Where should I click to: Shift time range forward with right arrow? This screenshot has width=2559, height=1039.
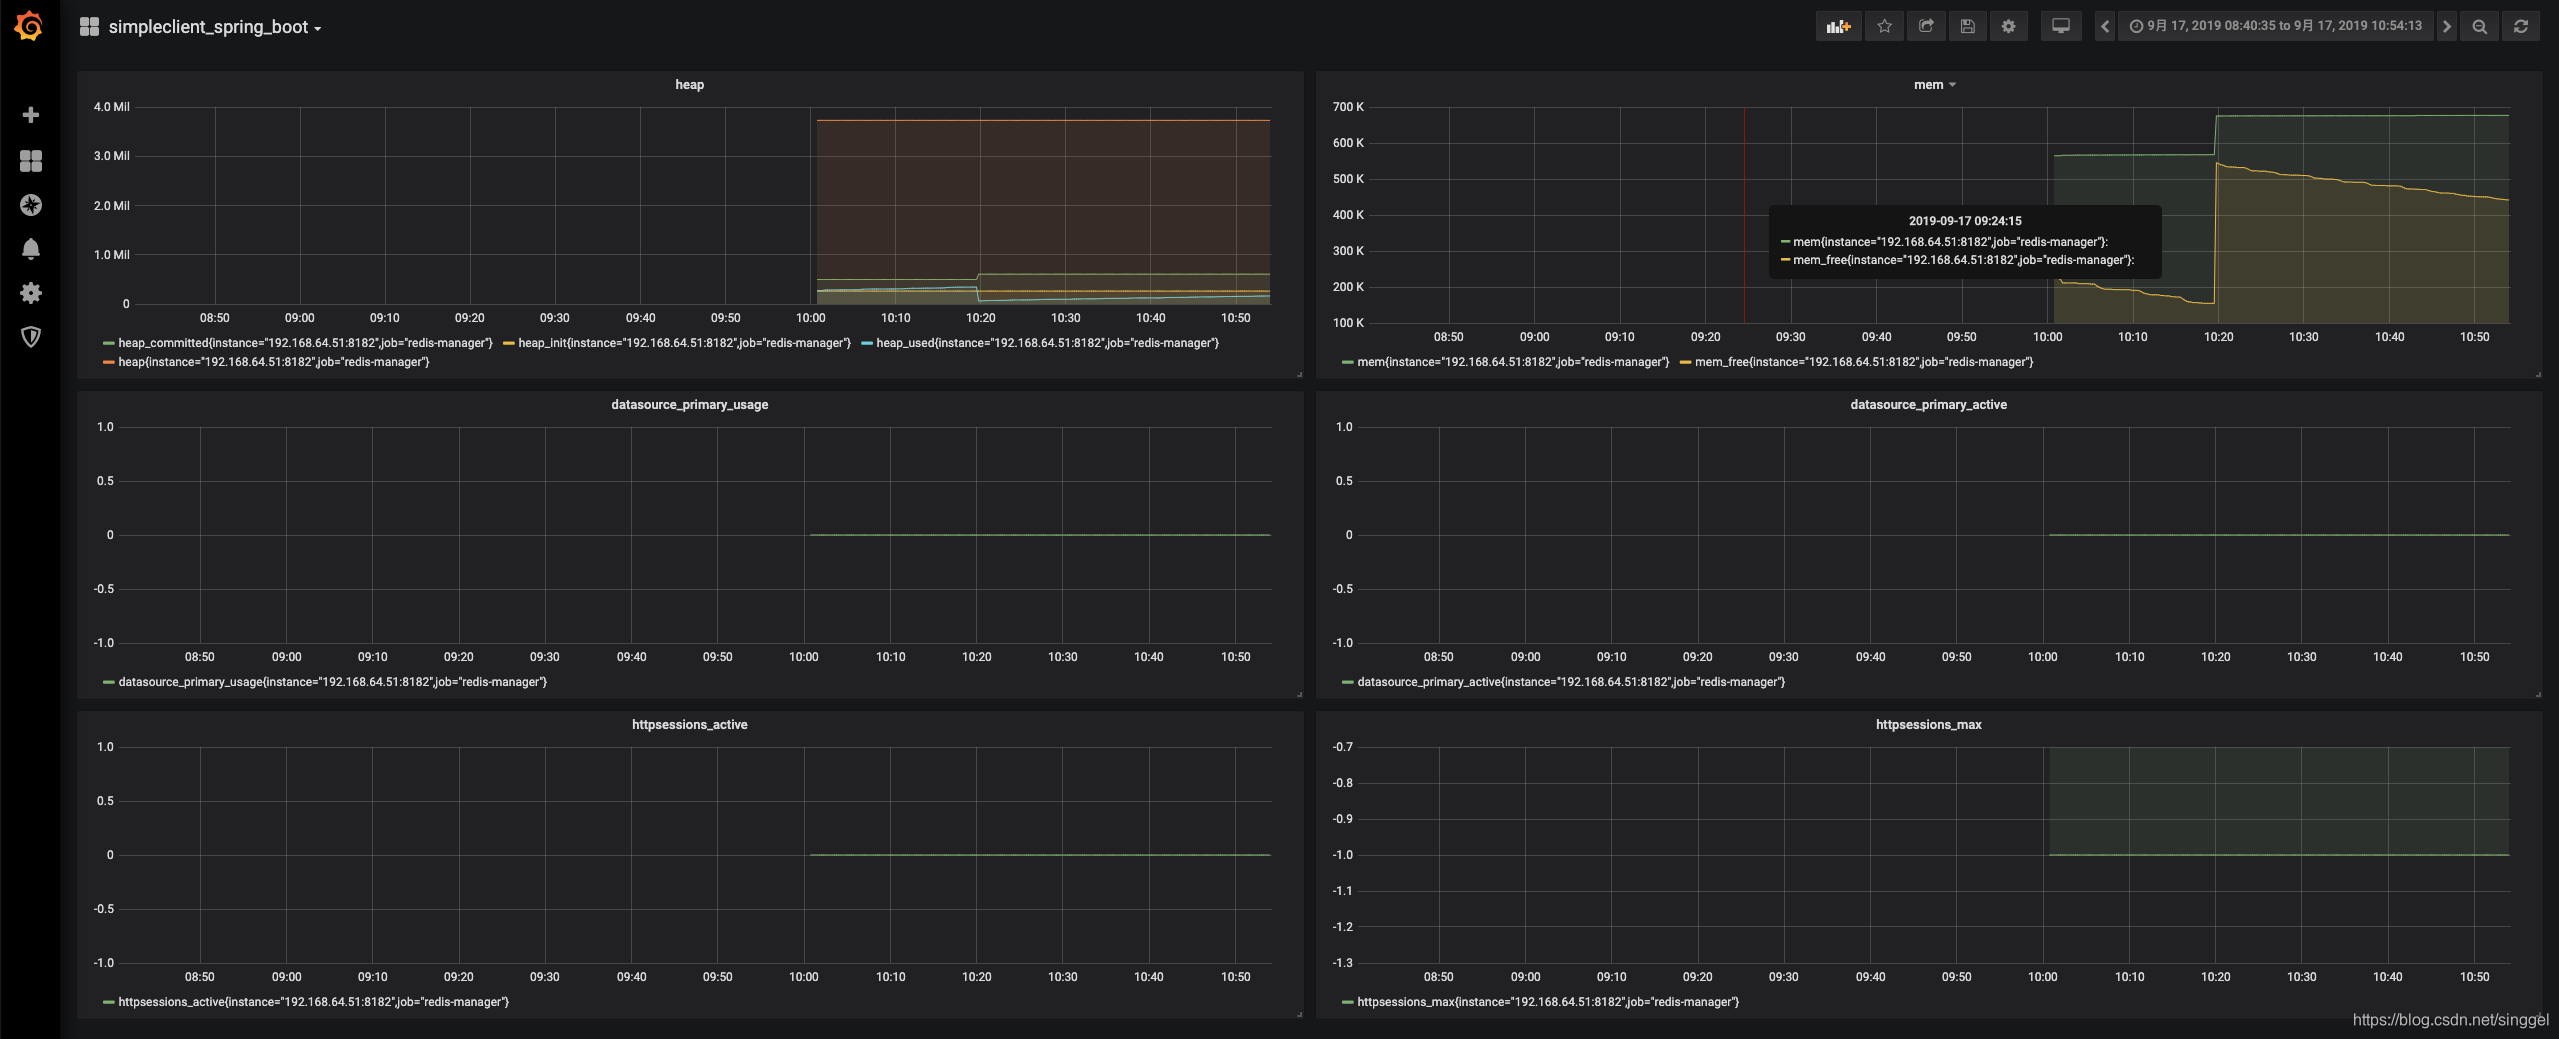tap(2446, 26)
